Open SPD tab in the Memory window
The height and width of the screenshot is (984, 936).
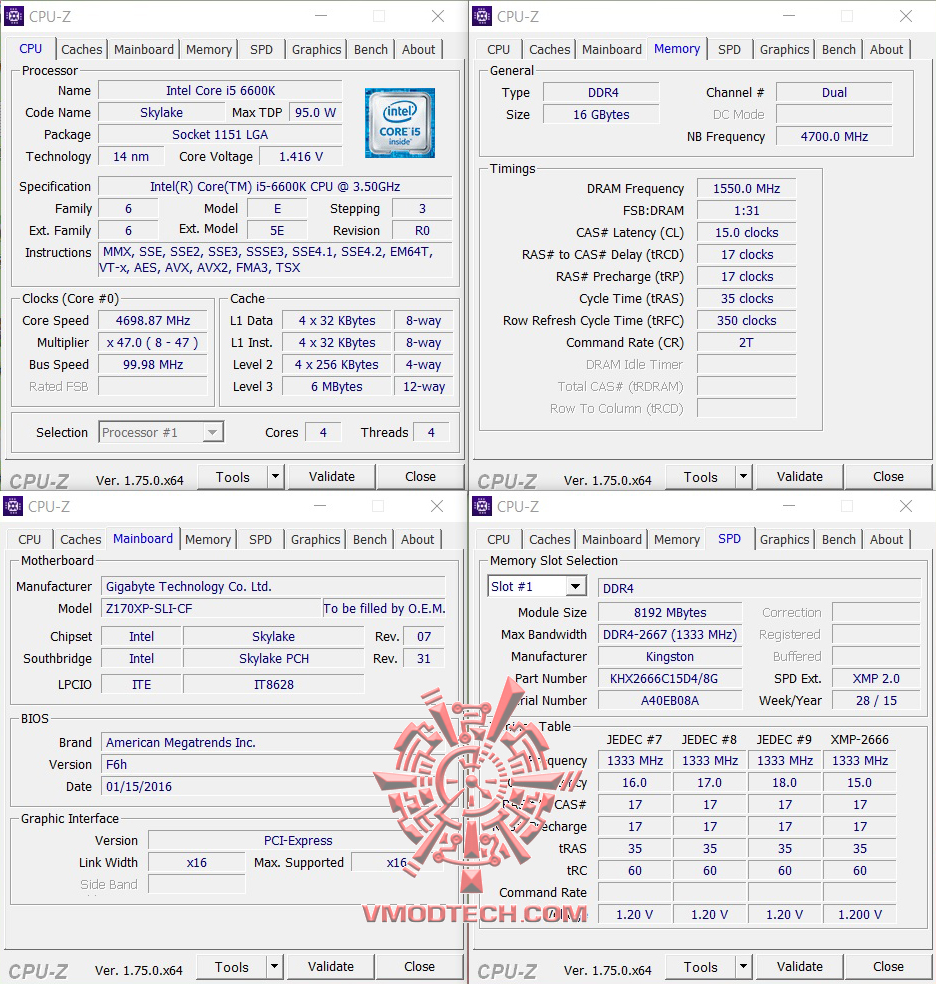coord(730,50)
